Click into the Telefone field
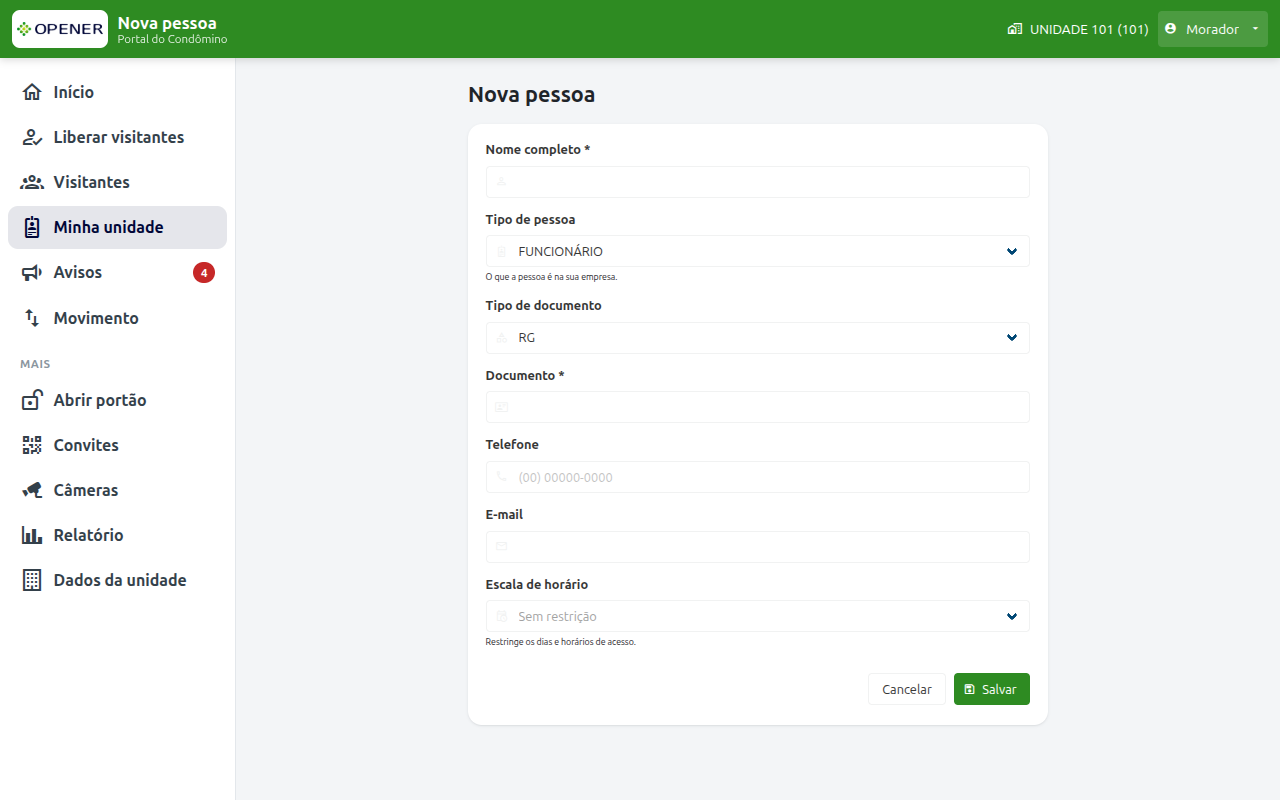Viewport: 1280px width, 800px height. (x=758, y=477)
